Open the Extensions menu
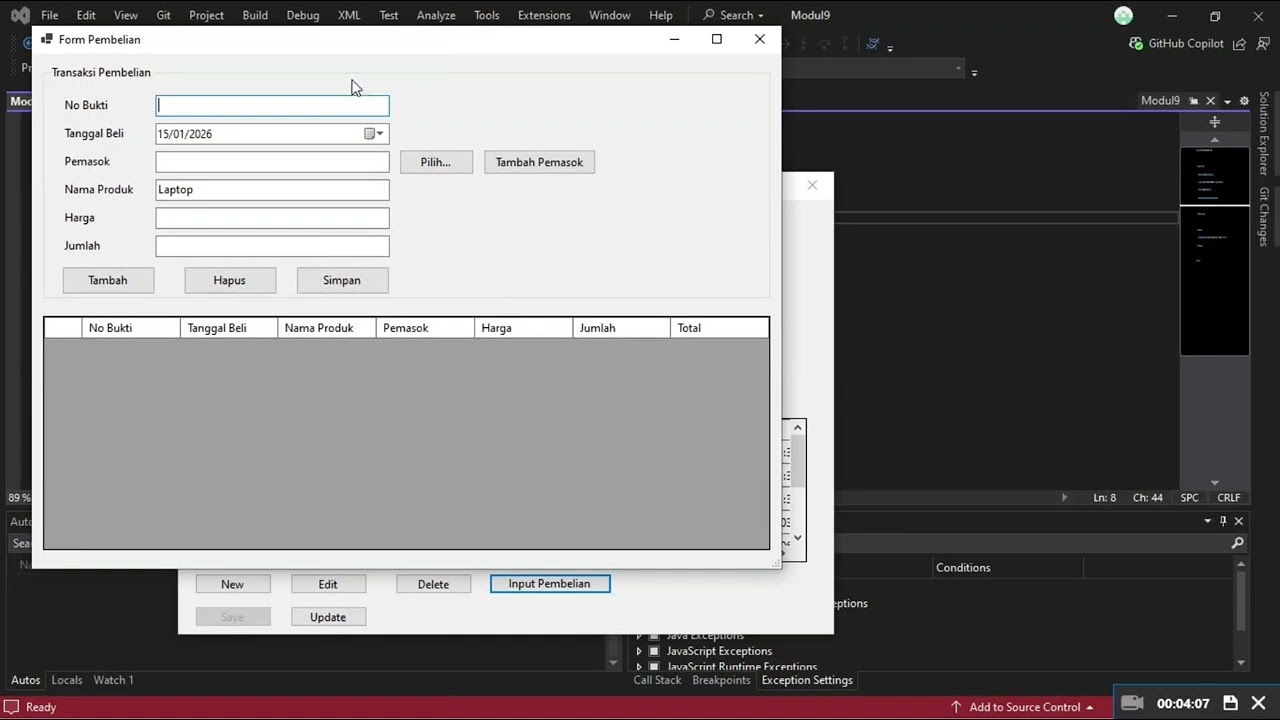This screenshot has width=1280, height=720. 544,15
